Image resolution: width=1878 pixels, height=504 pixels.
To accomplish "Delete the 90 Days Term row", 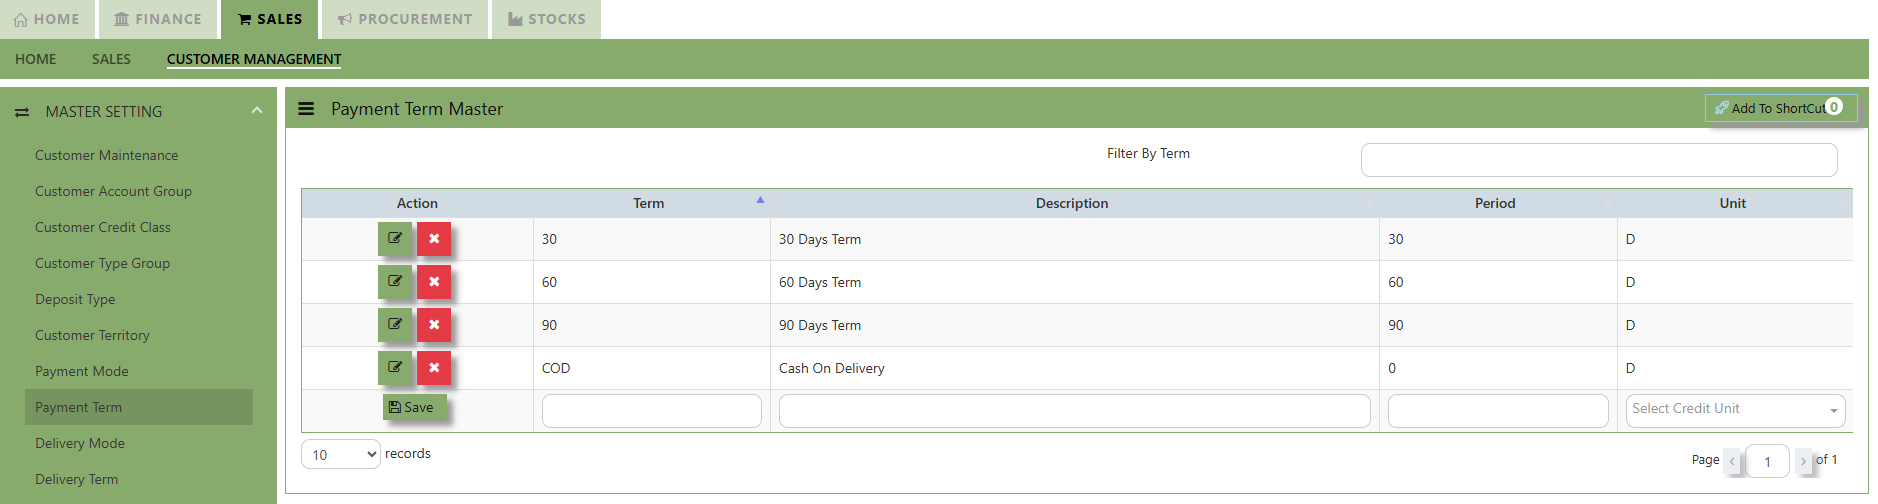I will click(434, 325).
